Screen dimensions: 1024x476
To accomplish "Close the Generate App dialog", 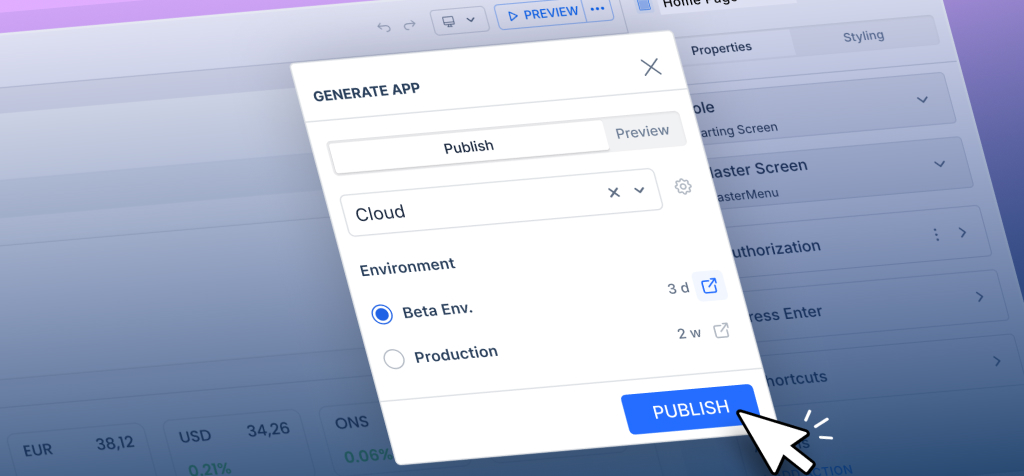I will coord(651,67).
